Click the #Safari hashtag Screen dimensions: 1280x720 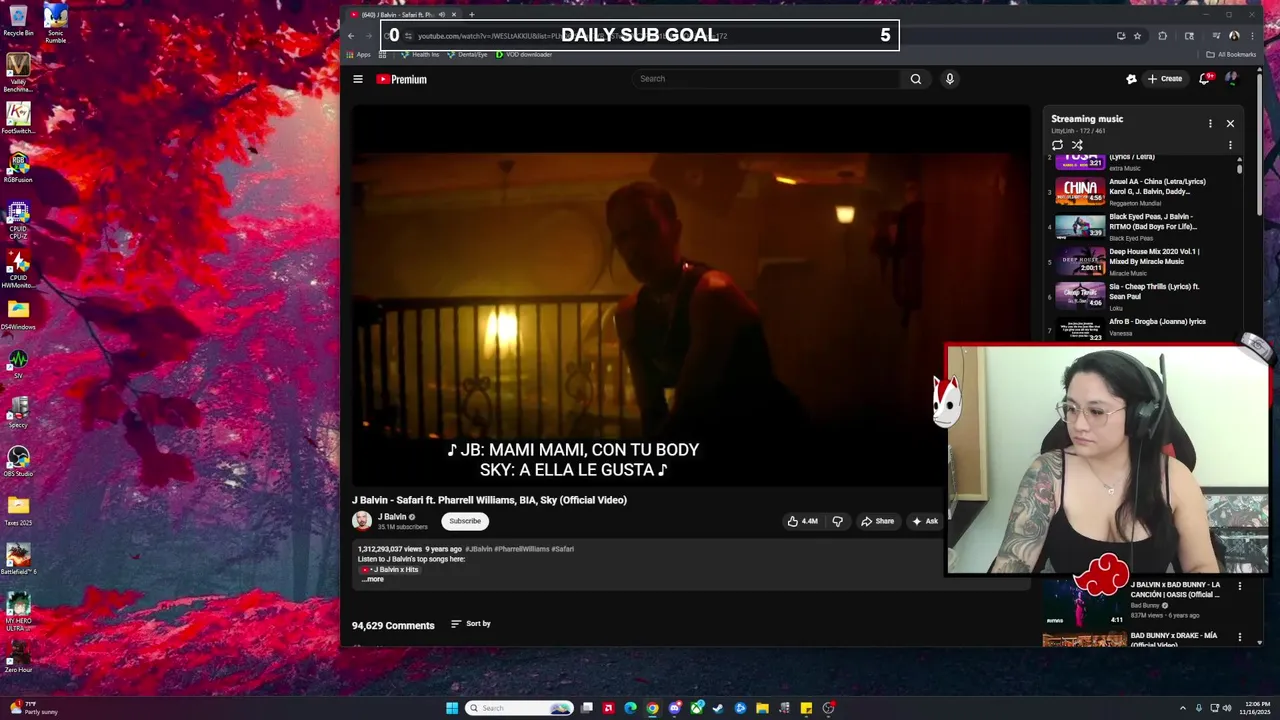click(x=562, y=549)
